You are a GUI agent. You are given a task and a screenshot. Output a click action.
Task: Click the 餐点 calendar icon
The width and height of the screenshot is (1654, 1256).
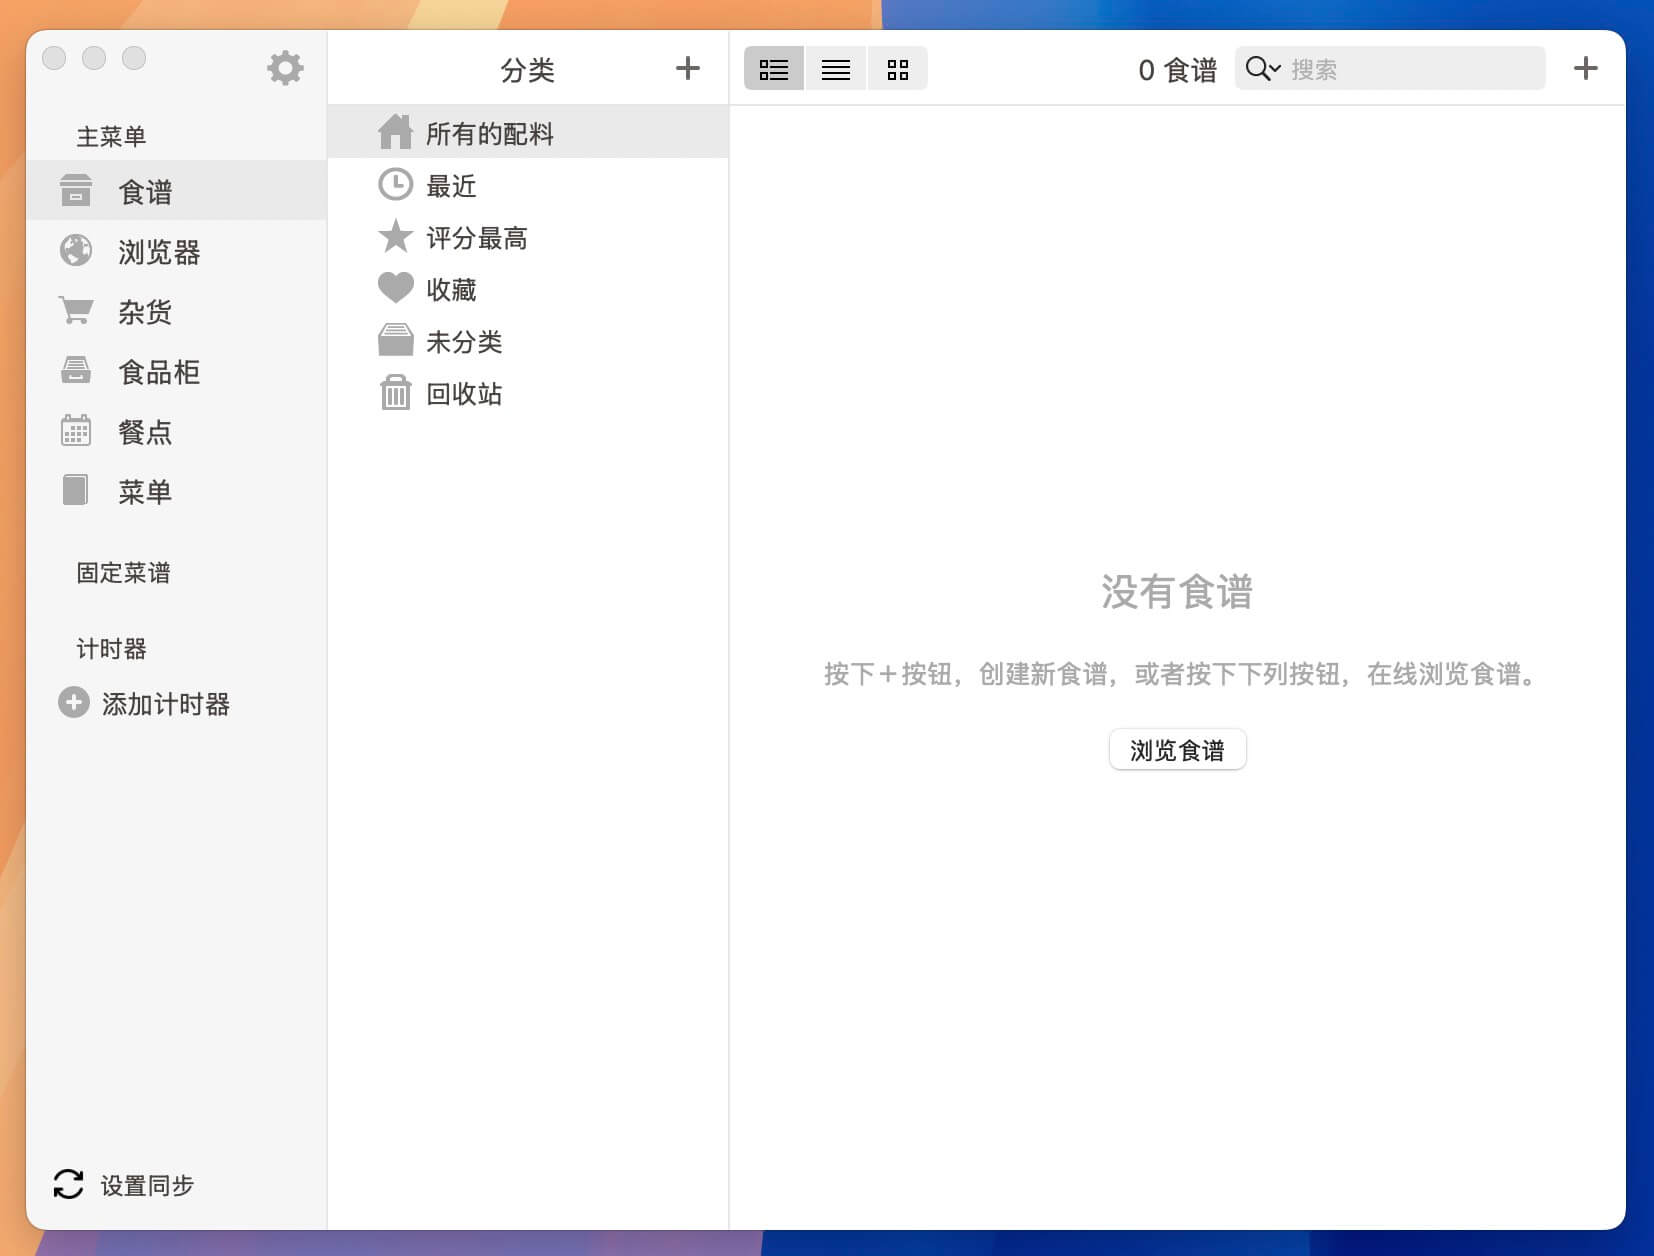click(x=76, y=431)
